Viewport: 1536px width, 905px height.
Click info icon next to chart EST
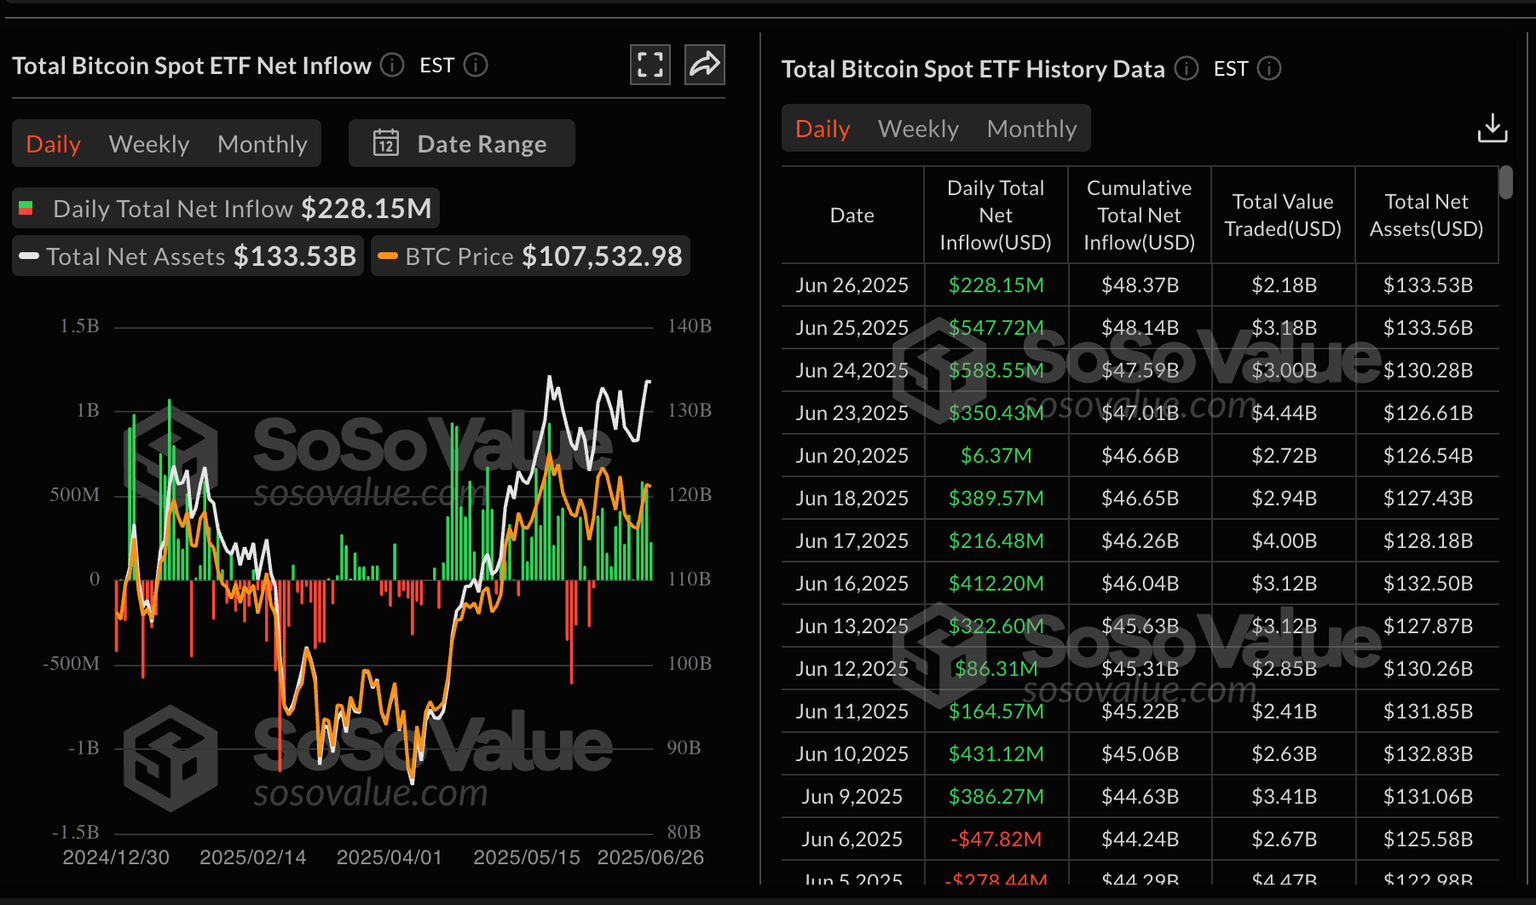pyautogui.click(x=476, y=65)
